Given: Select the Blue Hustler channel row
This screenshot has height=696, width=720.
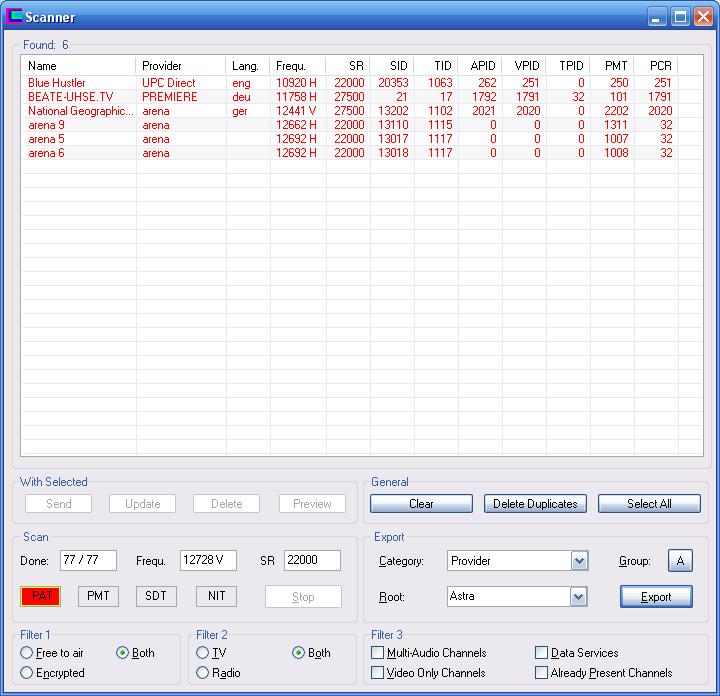Looking at the screenshot, I should pyautogui.click(x=362, y=83).
